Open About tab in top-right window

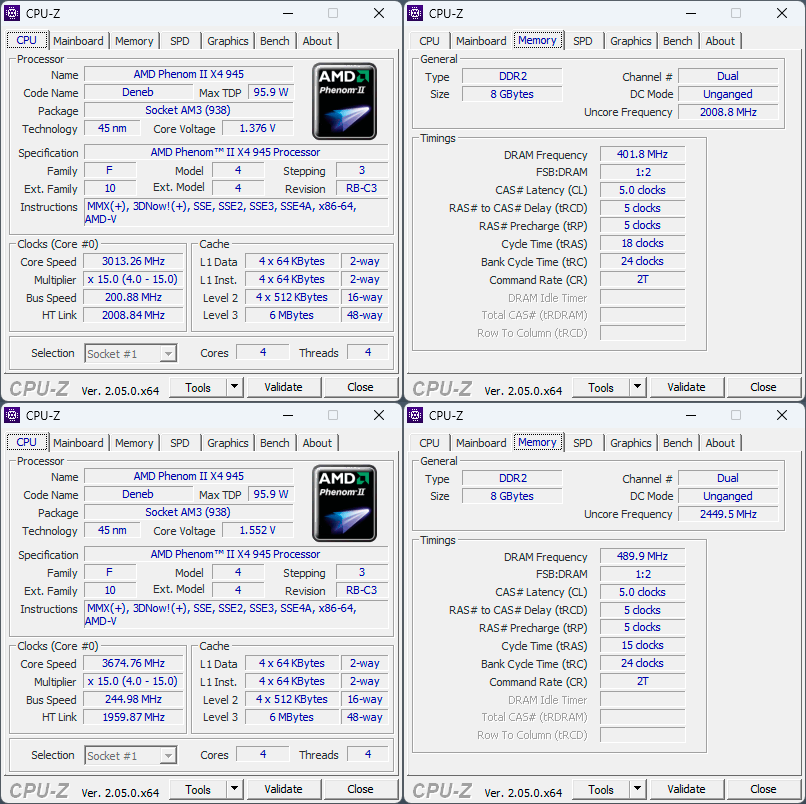click(720, 41)
